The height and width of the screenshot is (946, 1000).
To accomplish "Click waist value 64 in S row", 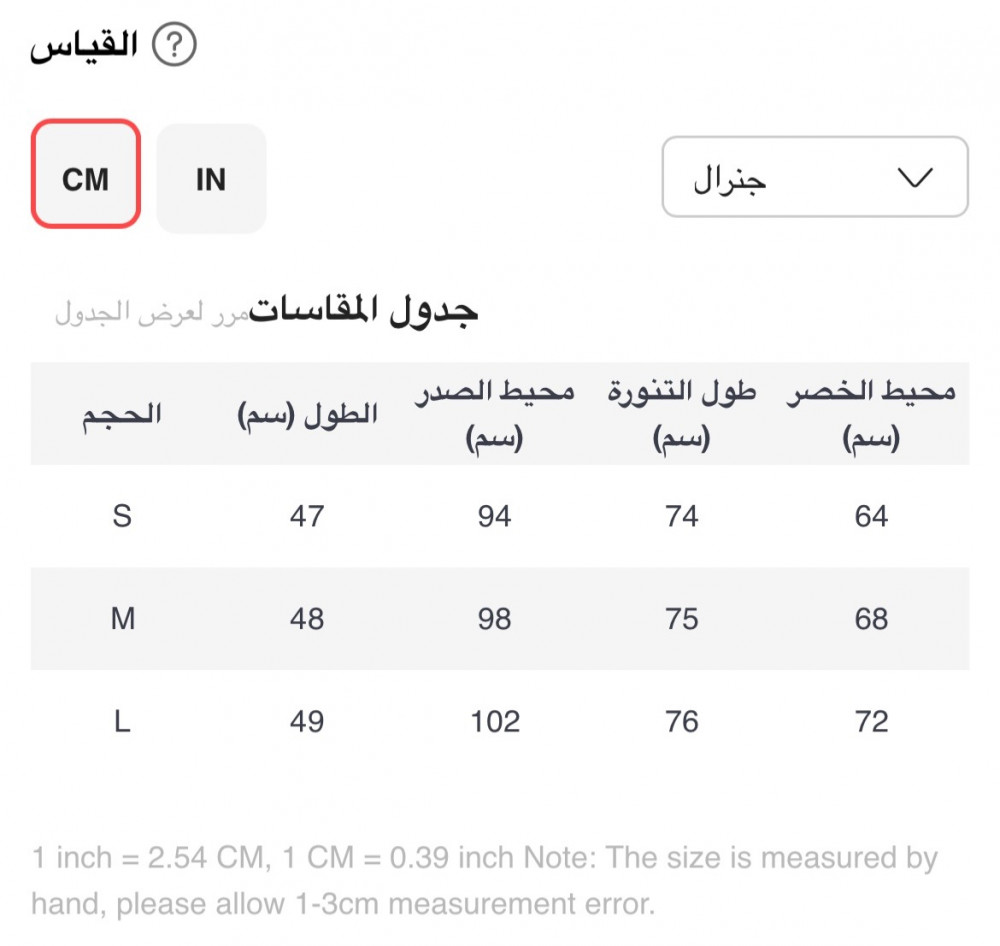I will pyautogui.click(x=871, y=516).
